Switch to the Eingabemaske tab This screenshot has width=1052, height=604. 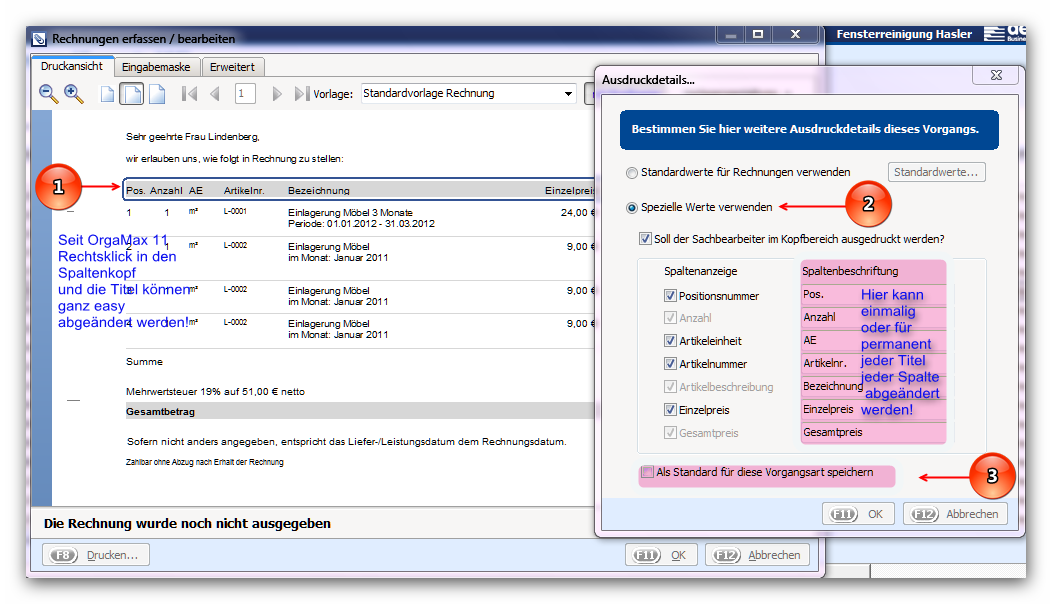click(x=156, y=67)
